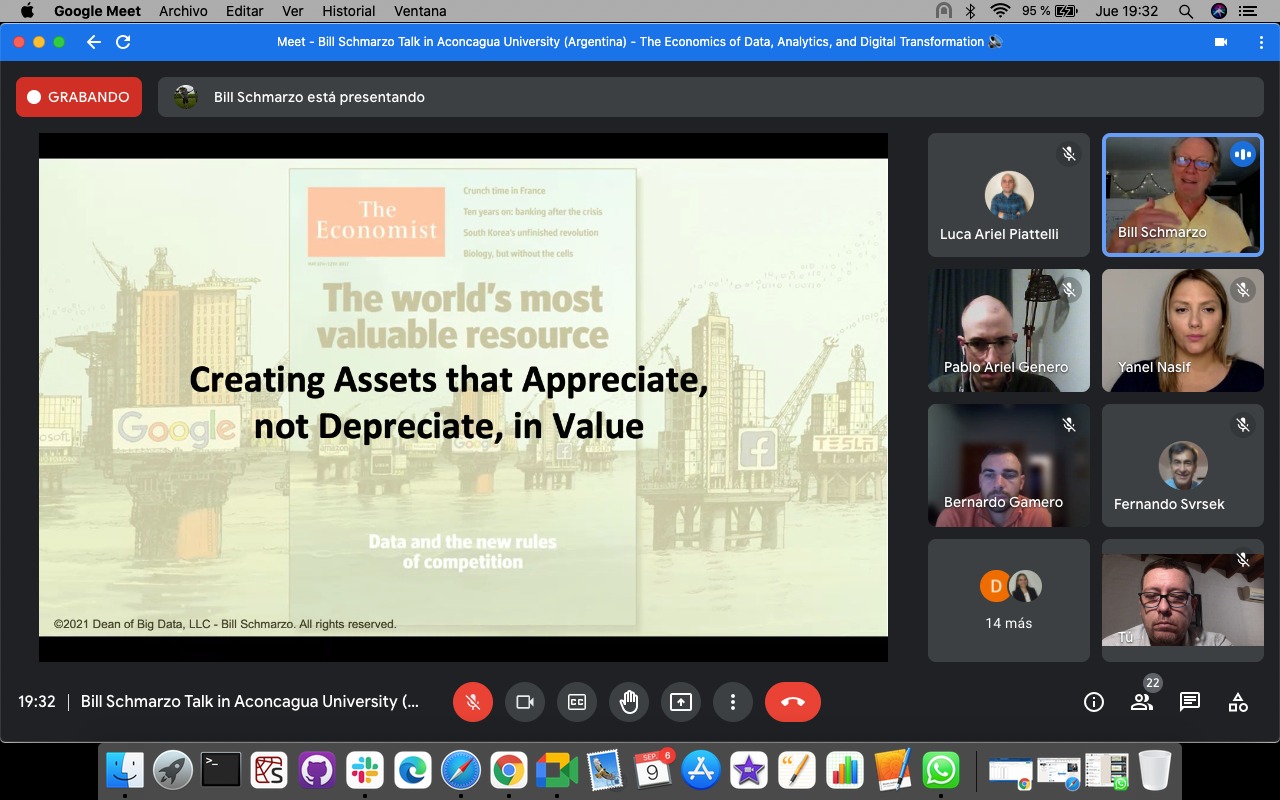Switch to Google Meet in the Dock
1280x800 pixels.
click(557, 770)
